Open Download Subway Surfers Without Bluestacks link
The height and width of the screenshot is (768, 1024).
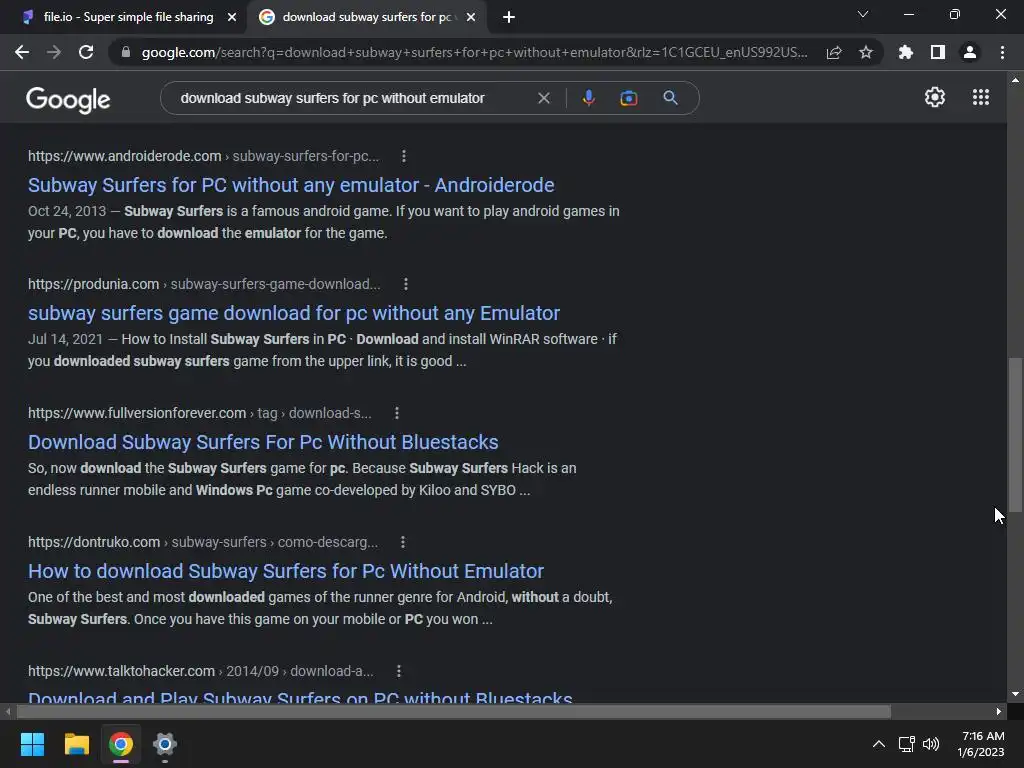[x=263, y=442]
